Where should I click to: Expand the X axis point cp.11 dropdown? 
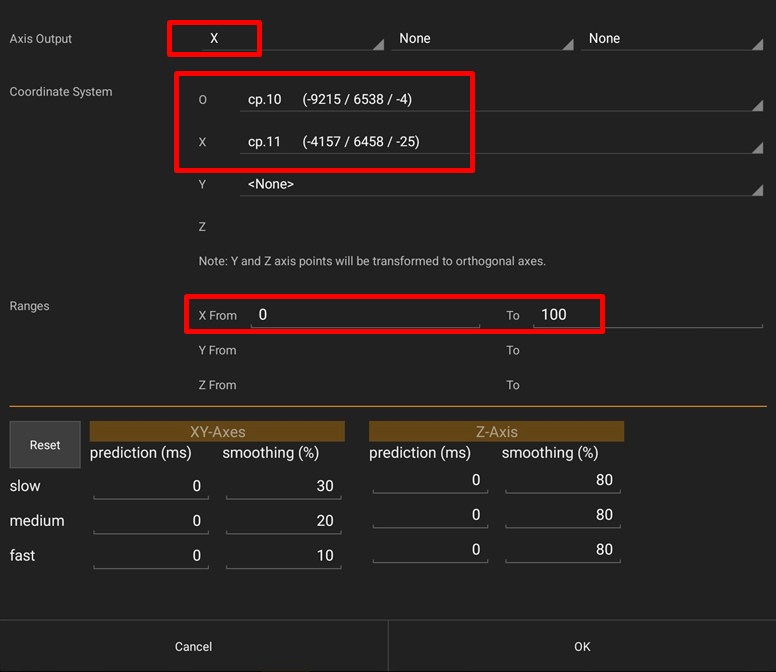[500, 142]
